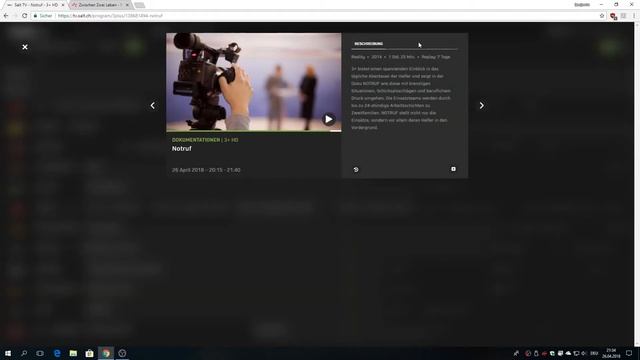This screenshot has width=640, height=360.
Task: Click the programme metadata line under Beschreibung
Action: 401,57
